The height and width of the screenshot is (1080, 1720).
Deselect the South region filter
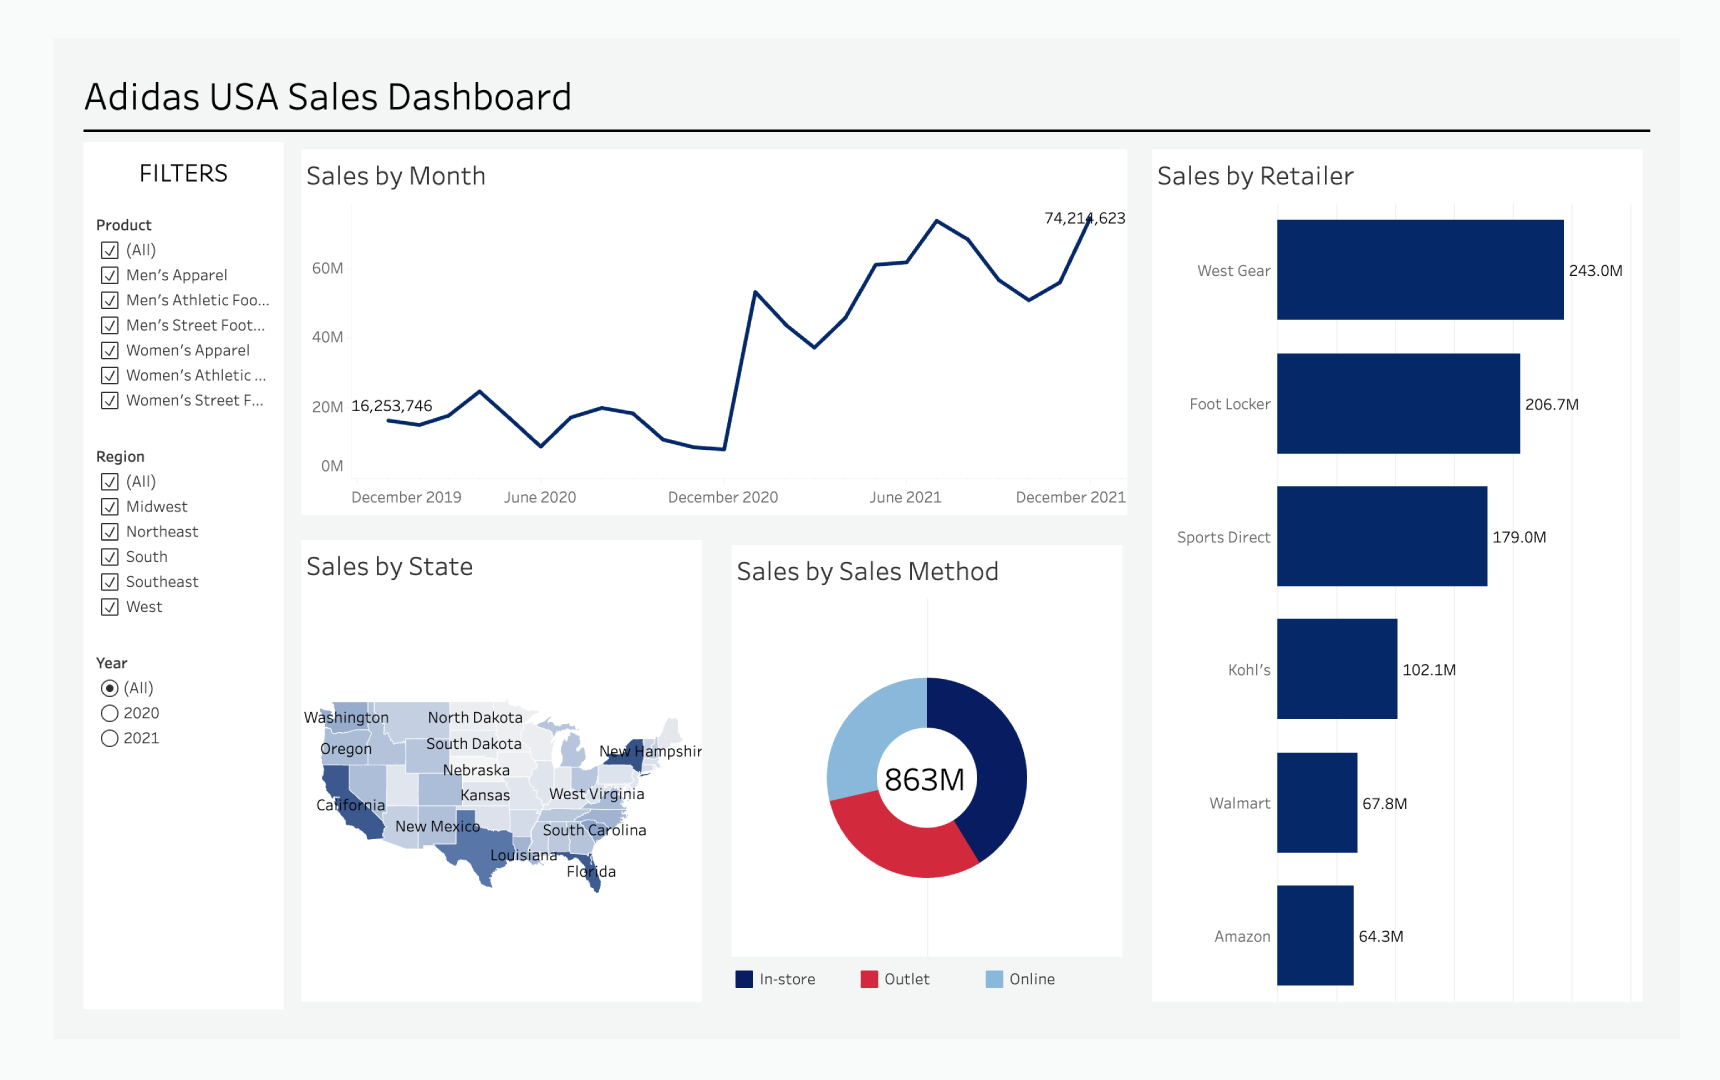pos(110,556)
